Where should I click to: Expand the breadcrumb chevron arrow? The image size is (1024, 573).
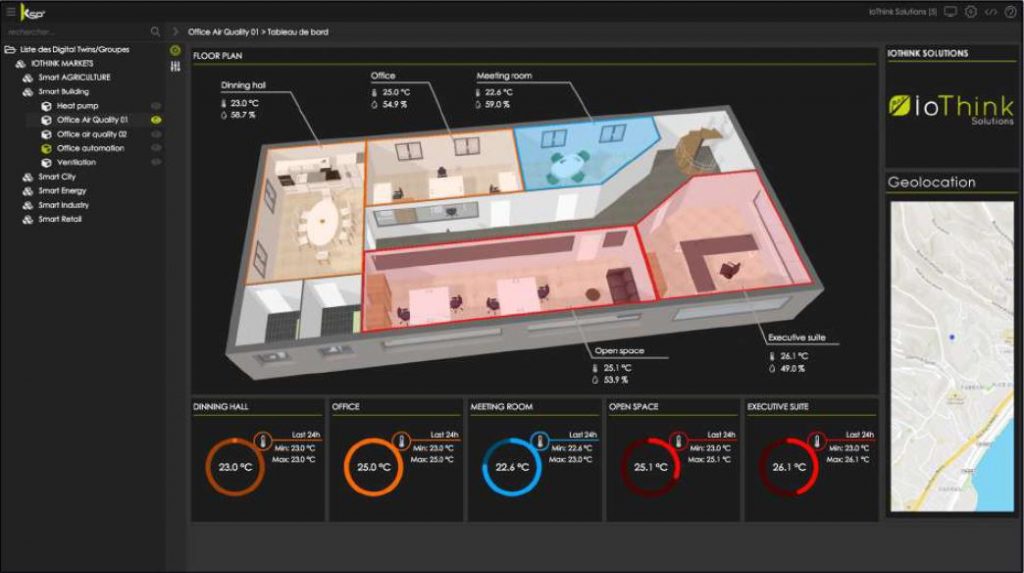pos(176,32)
